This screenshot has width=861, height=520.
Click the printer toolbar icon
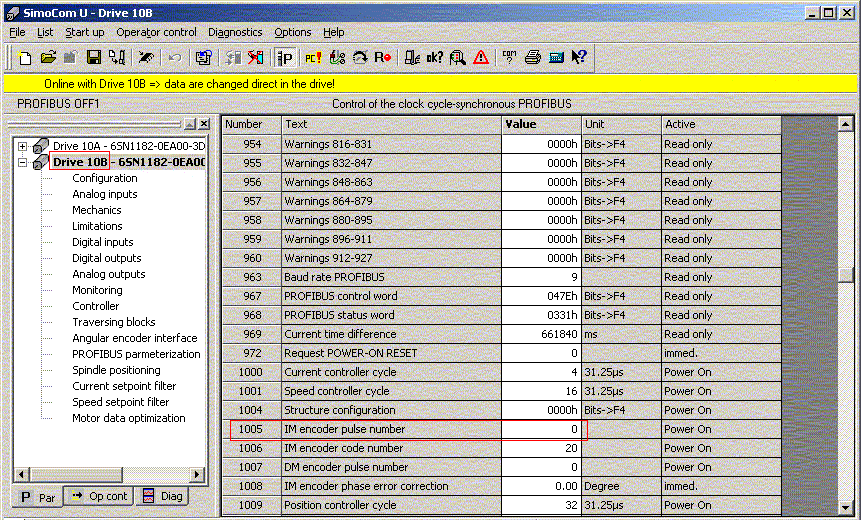[533, 57]
